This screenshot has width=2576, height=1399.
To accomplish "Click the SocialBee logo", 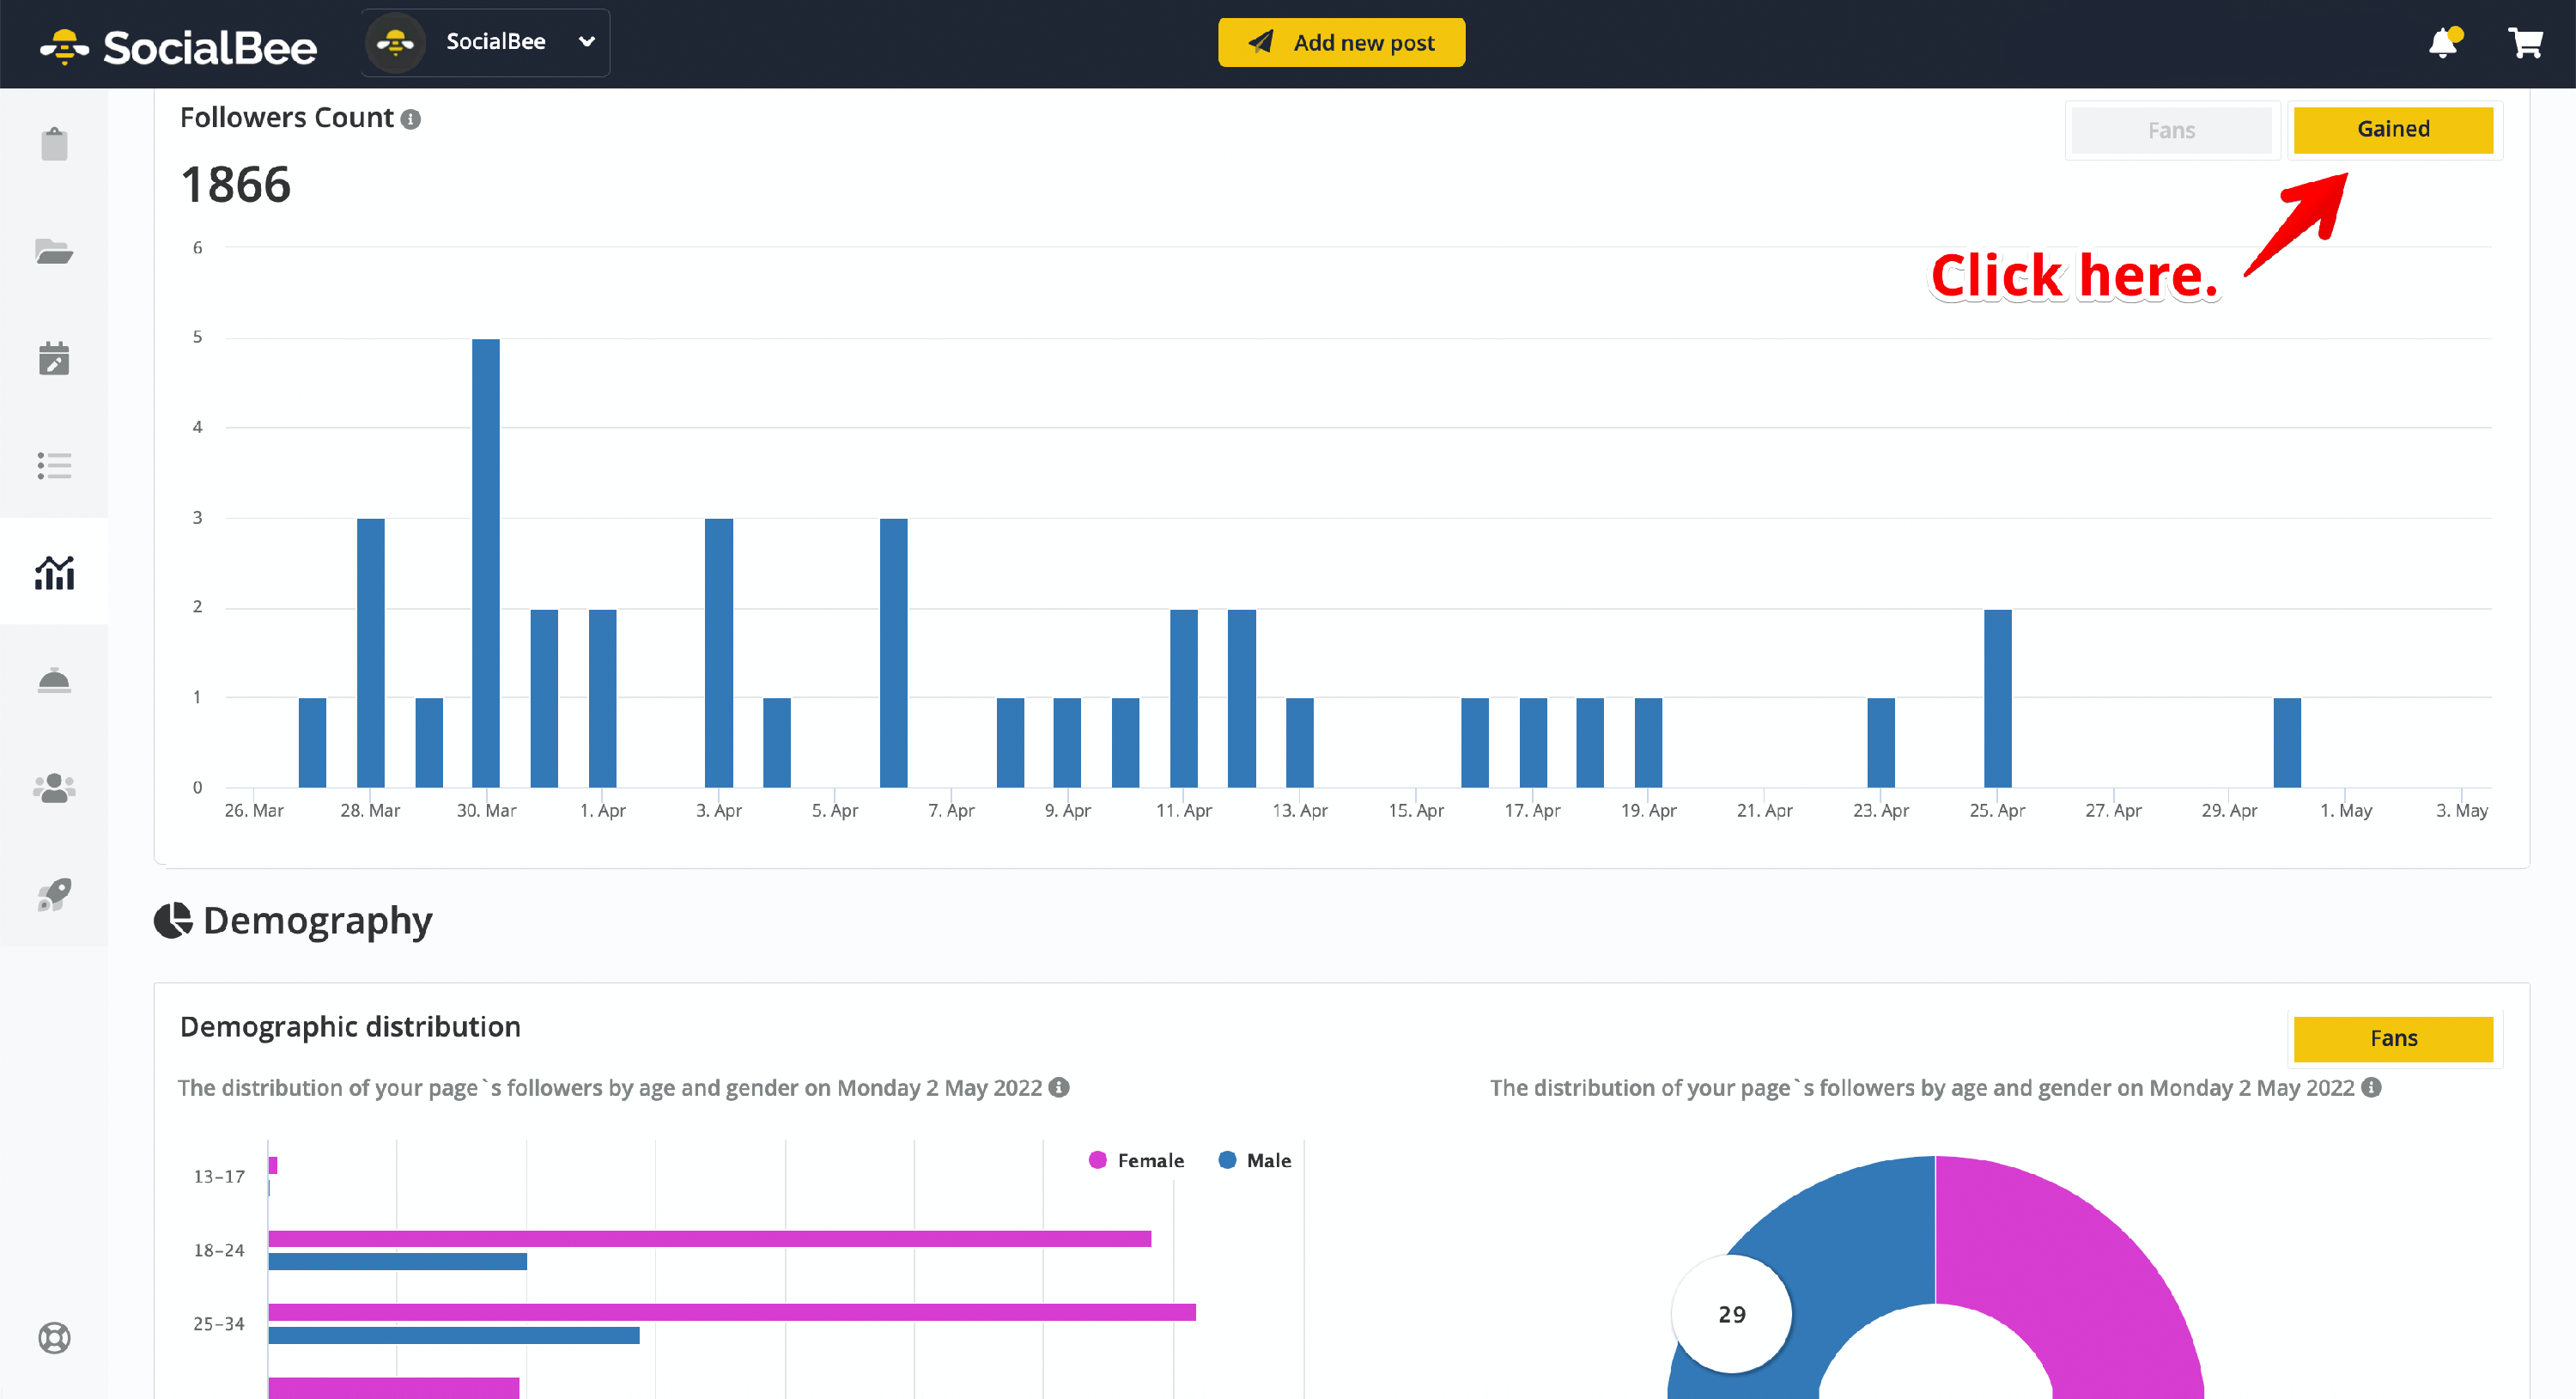I will tap(178, 46).
